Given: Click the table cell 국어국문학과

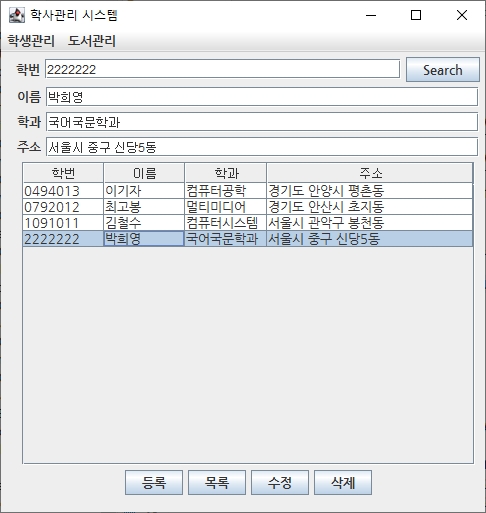Looking at the screenshot, I should tap(226, 239).
